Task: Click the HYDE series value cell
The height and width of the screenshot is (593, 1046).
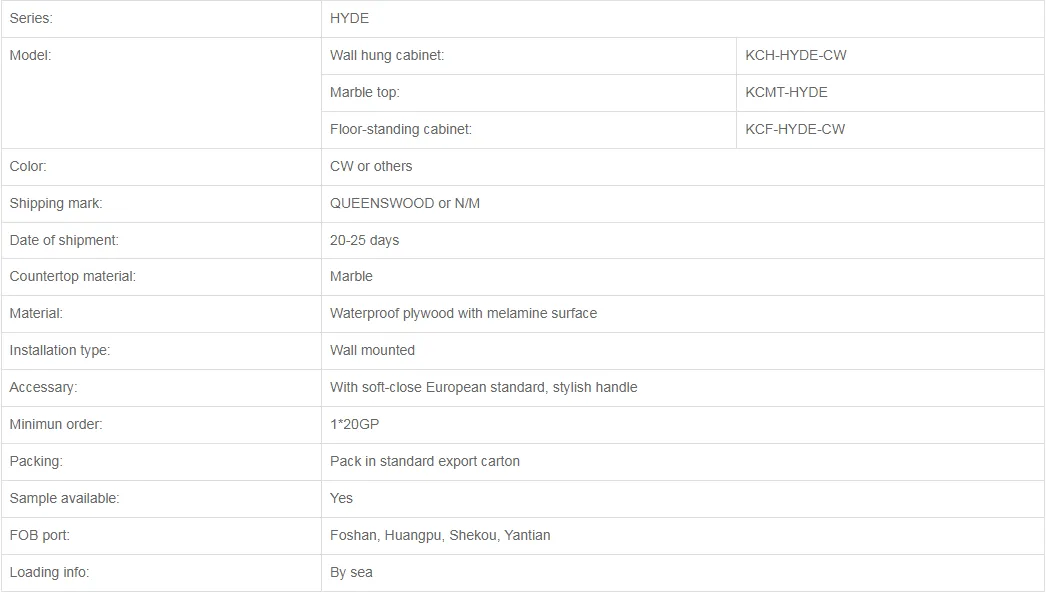Action: point(682,19)
